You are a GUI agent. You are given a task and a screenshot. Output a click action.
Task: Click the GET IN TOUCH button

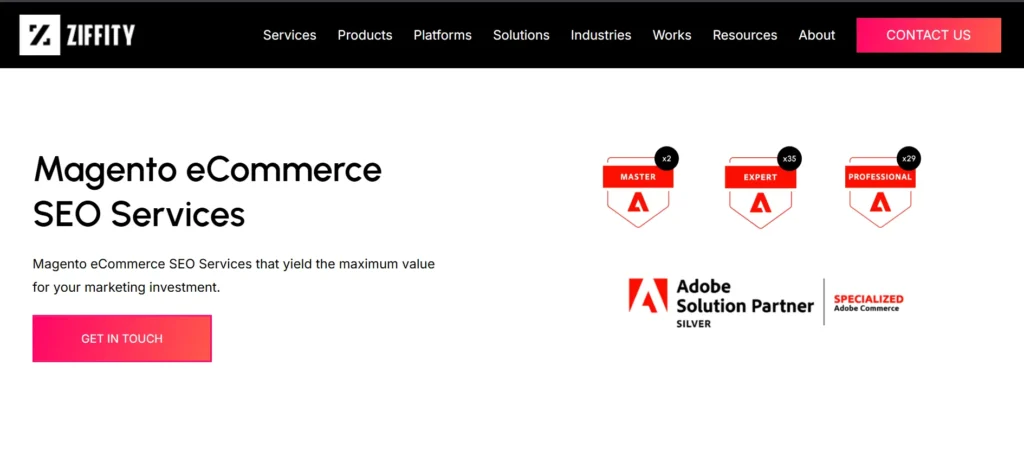[122, 338]
